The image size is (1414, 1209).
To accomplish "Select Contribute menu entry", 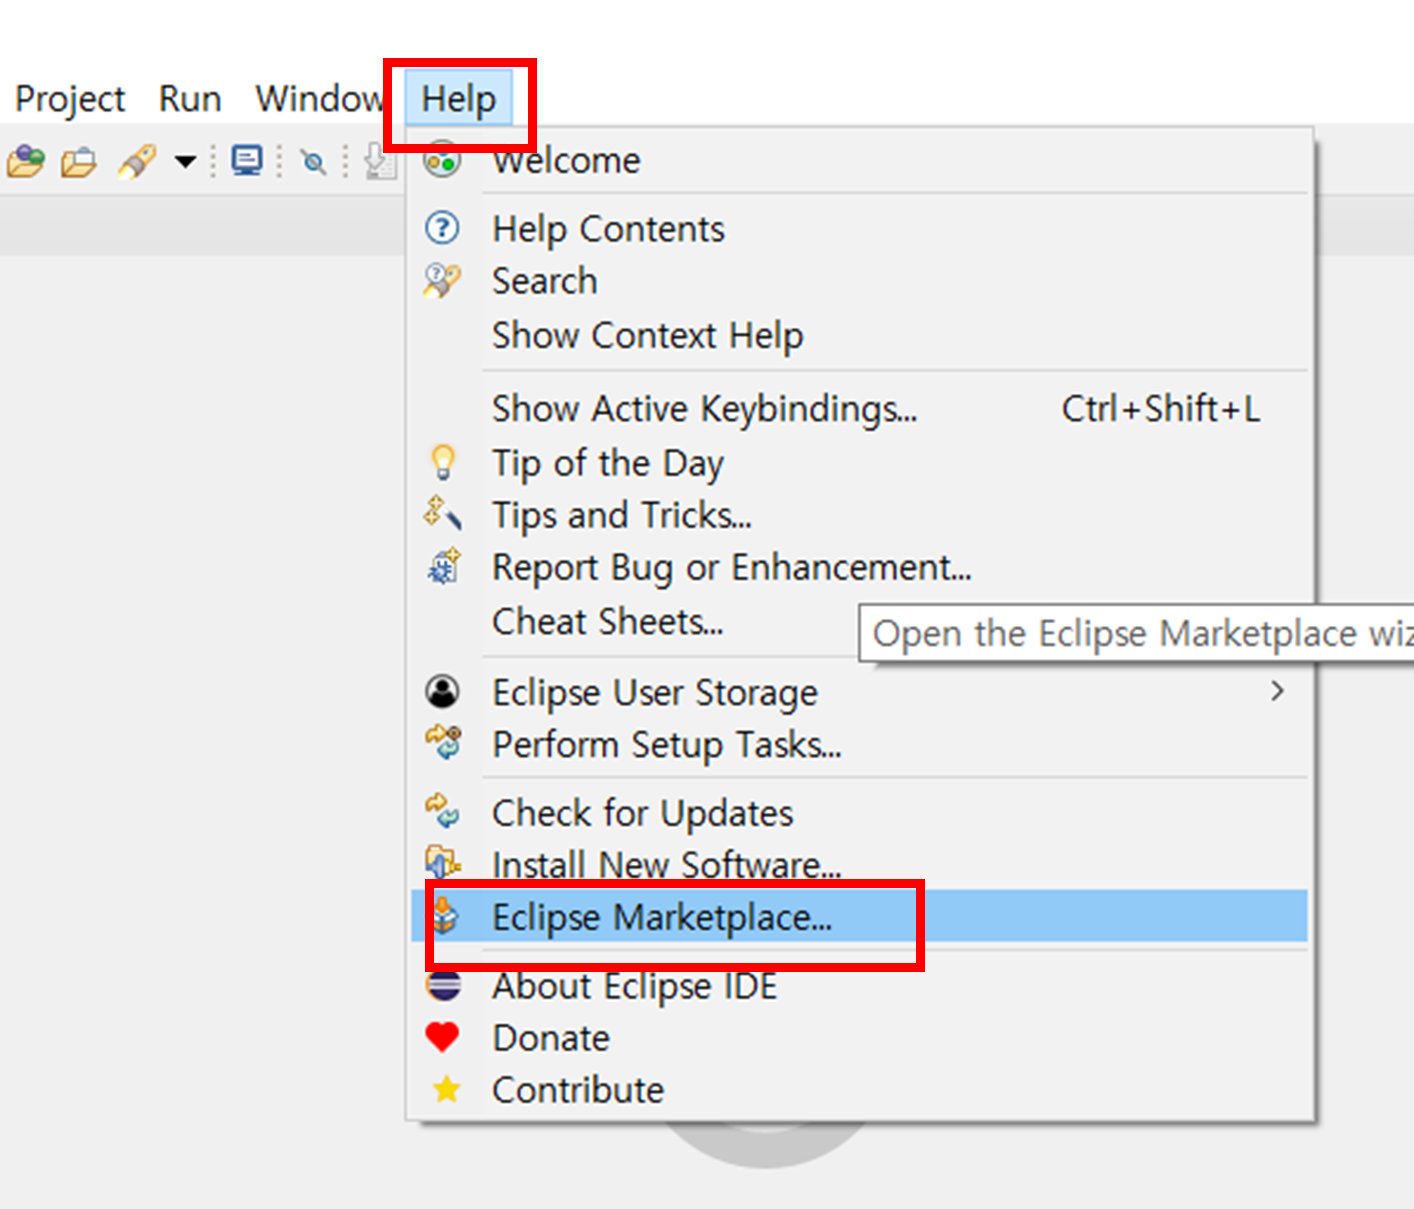I will point(858,1090).
